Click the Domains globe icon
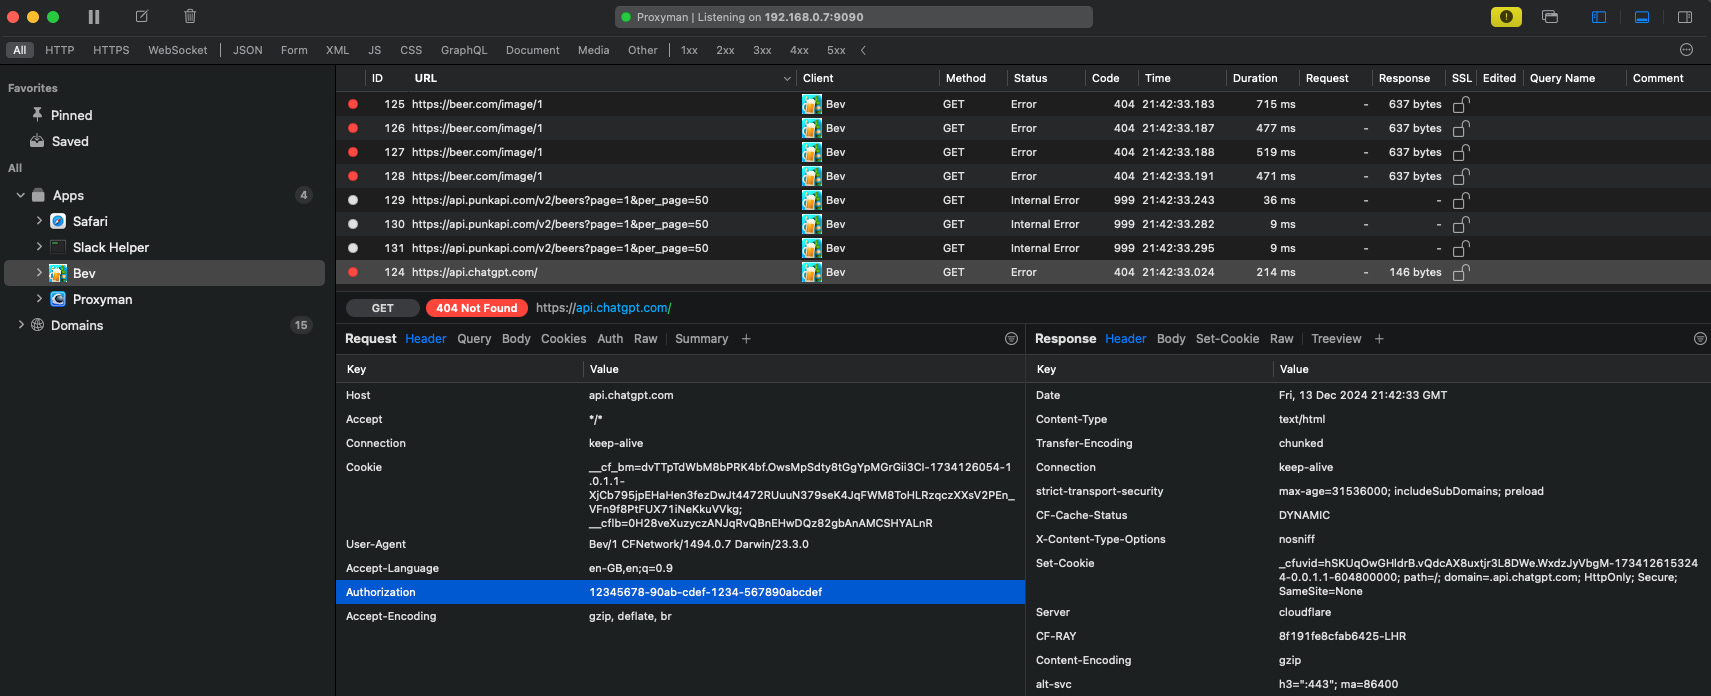The image size is (1711, 696). (38, 325)
